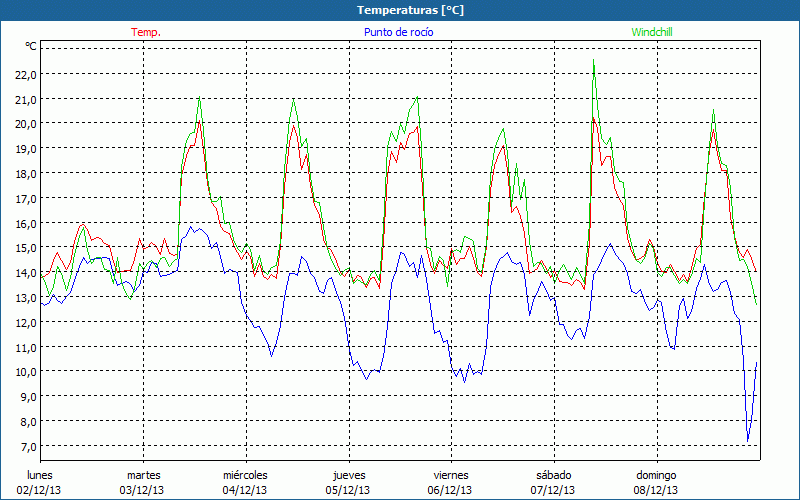The image size is (800, 500).
Task: Click the "Temperaturas [°C]" chart title
Action: coord(411,10)
